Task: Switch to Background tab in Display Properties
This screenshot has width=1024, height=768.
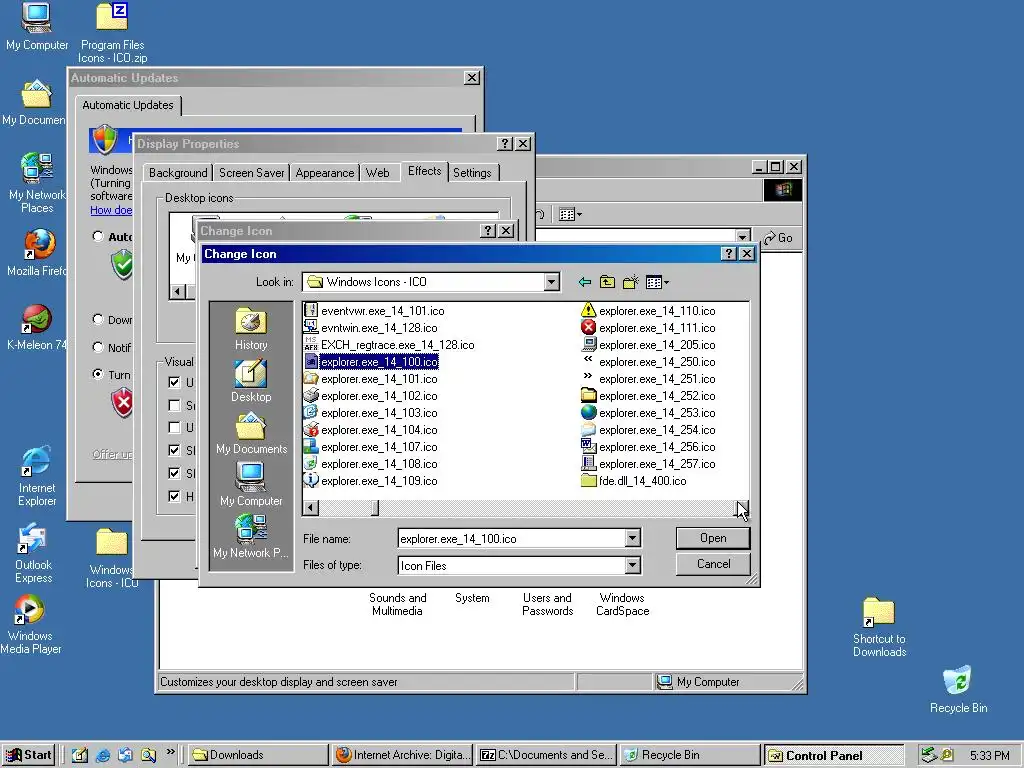Action: pyautogui.click(x=178, y=173)
